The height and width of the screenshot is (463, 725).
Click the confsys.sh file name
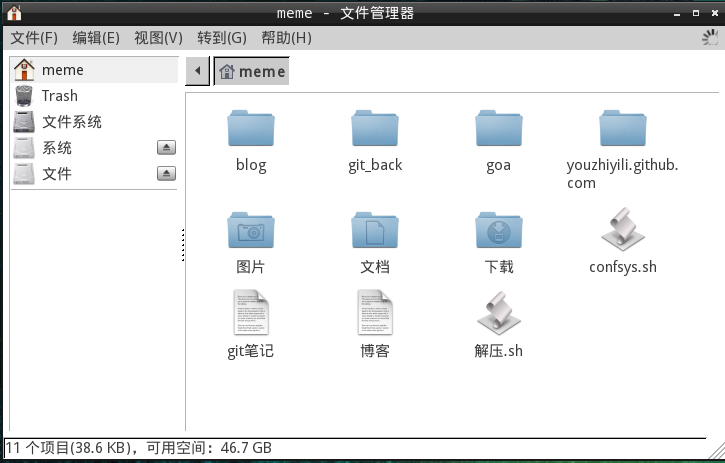coord(623,267)
